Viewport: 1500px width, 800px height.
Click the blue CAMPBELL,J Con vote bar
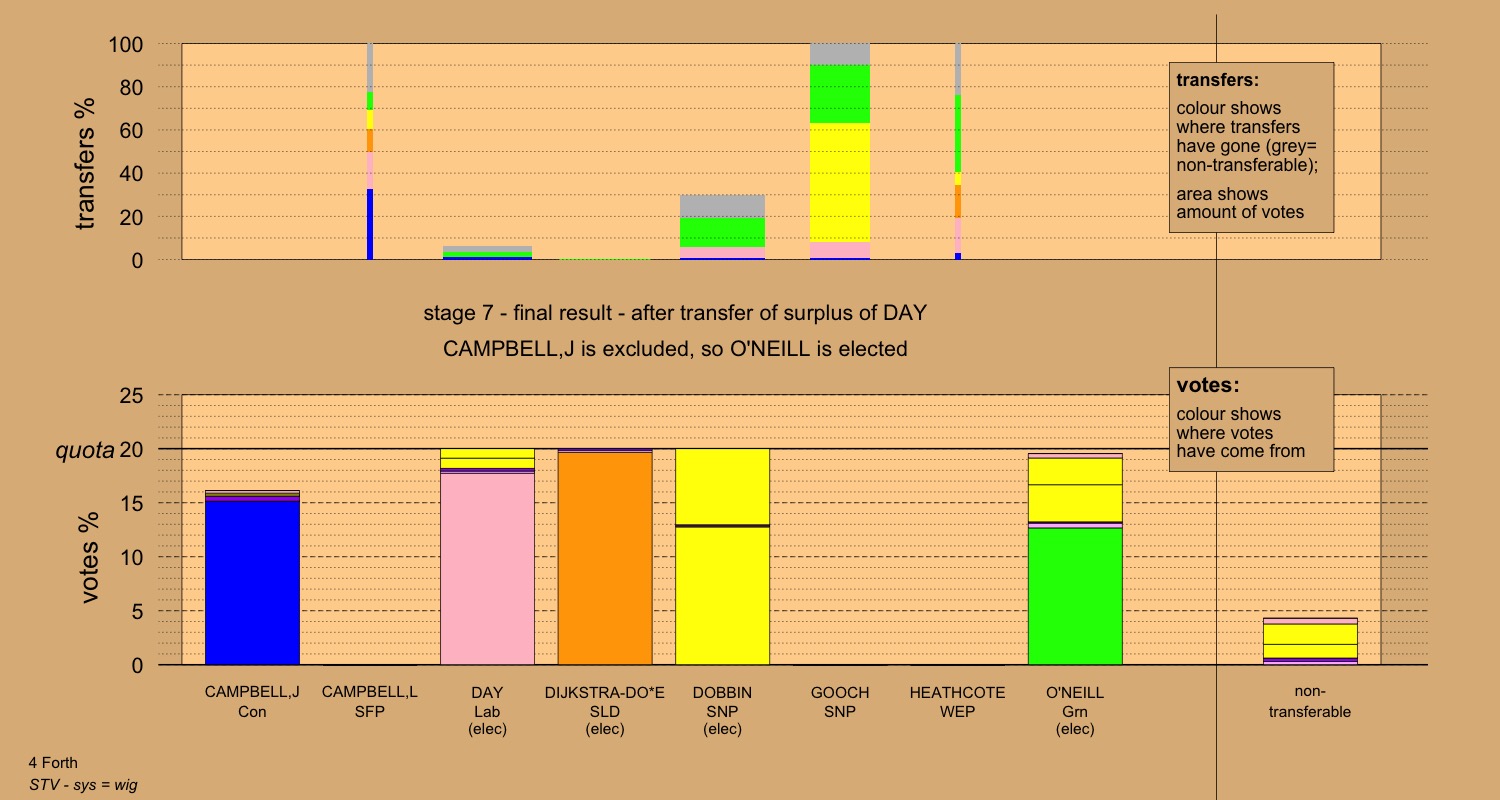(252, 582)
